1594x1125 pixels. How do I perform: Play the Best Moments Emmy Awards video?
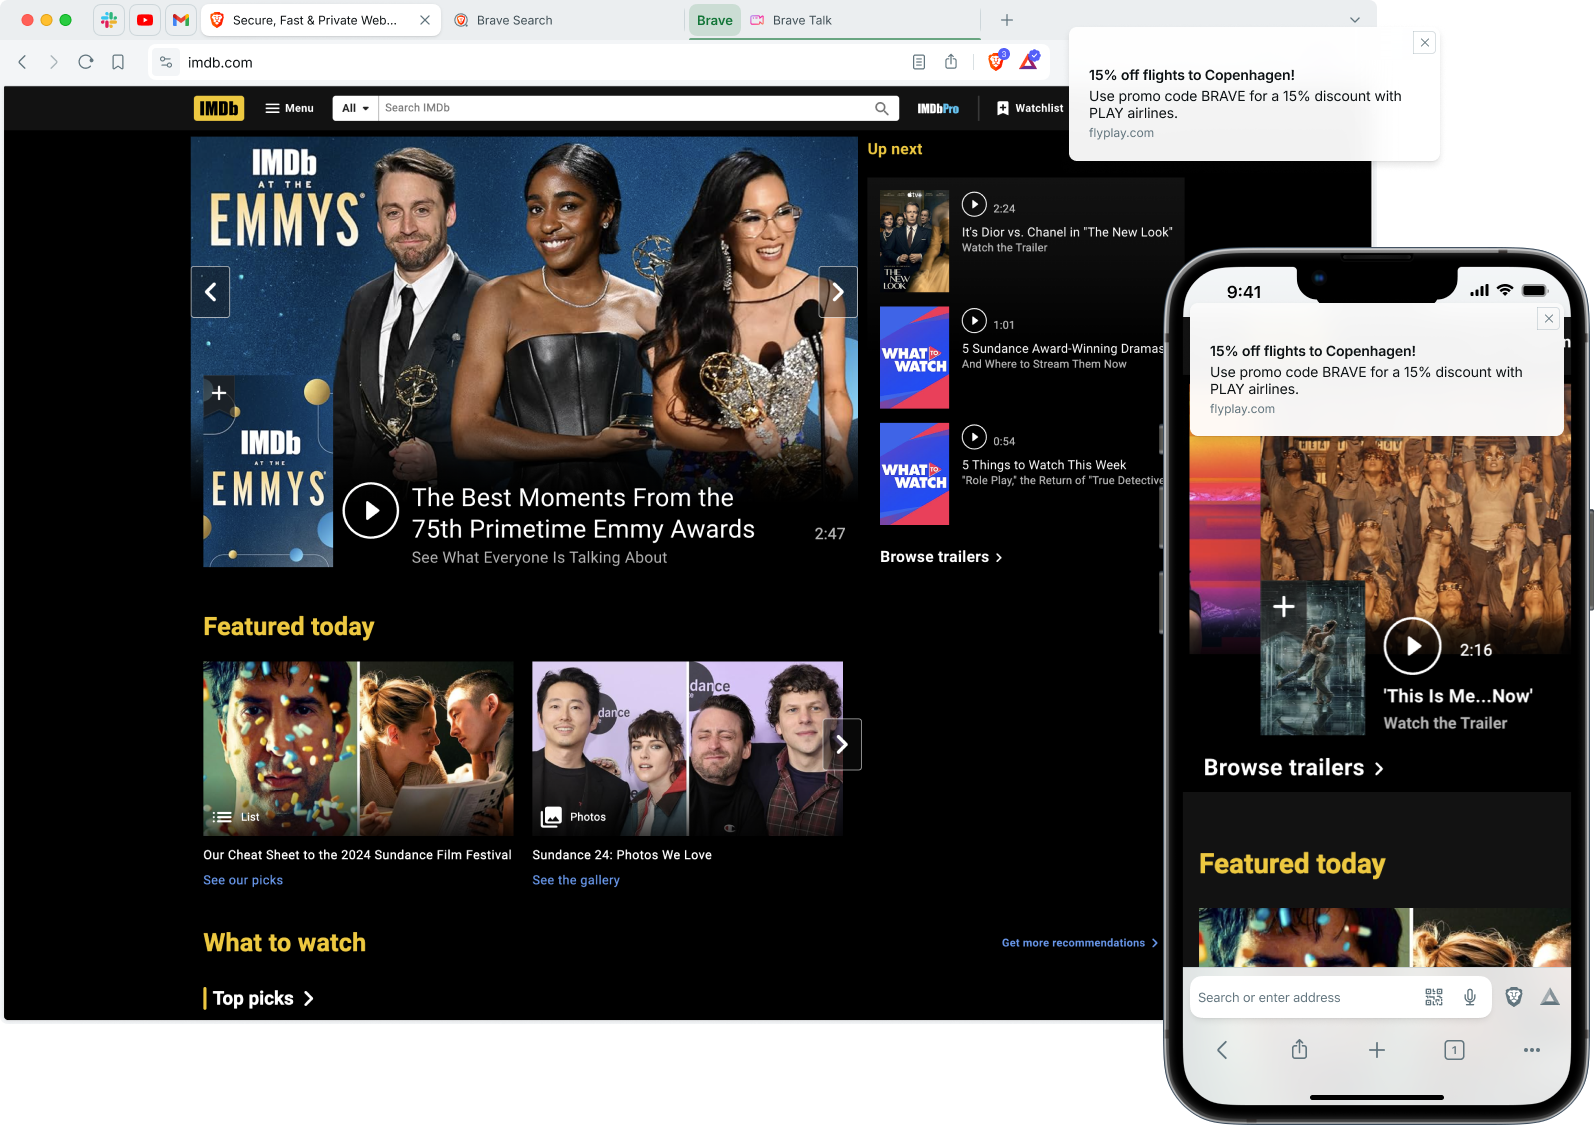click(x=371, y=511)
